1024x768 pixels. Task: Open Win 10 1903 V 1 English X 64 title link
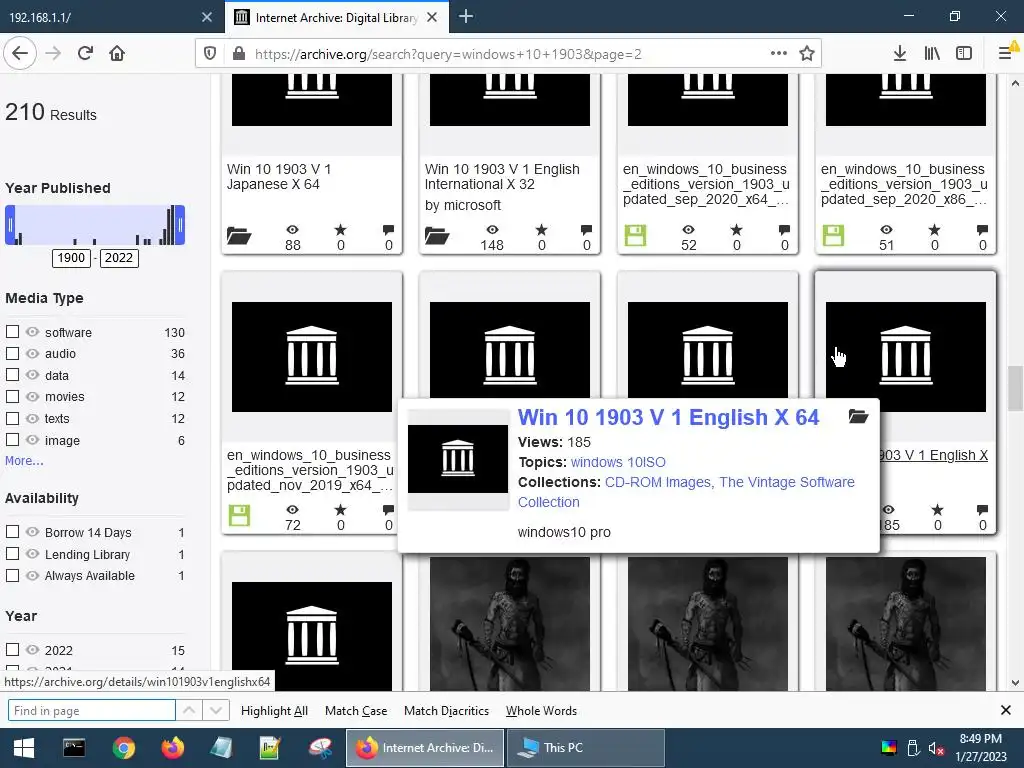668,417
